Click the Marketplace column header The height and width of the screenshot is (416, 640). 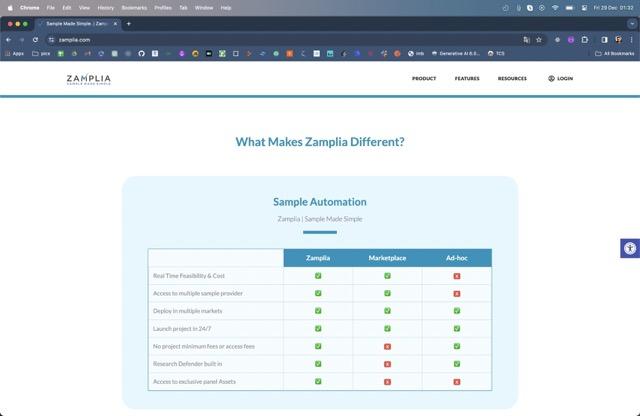[x=387, y=258]
